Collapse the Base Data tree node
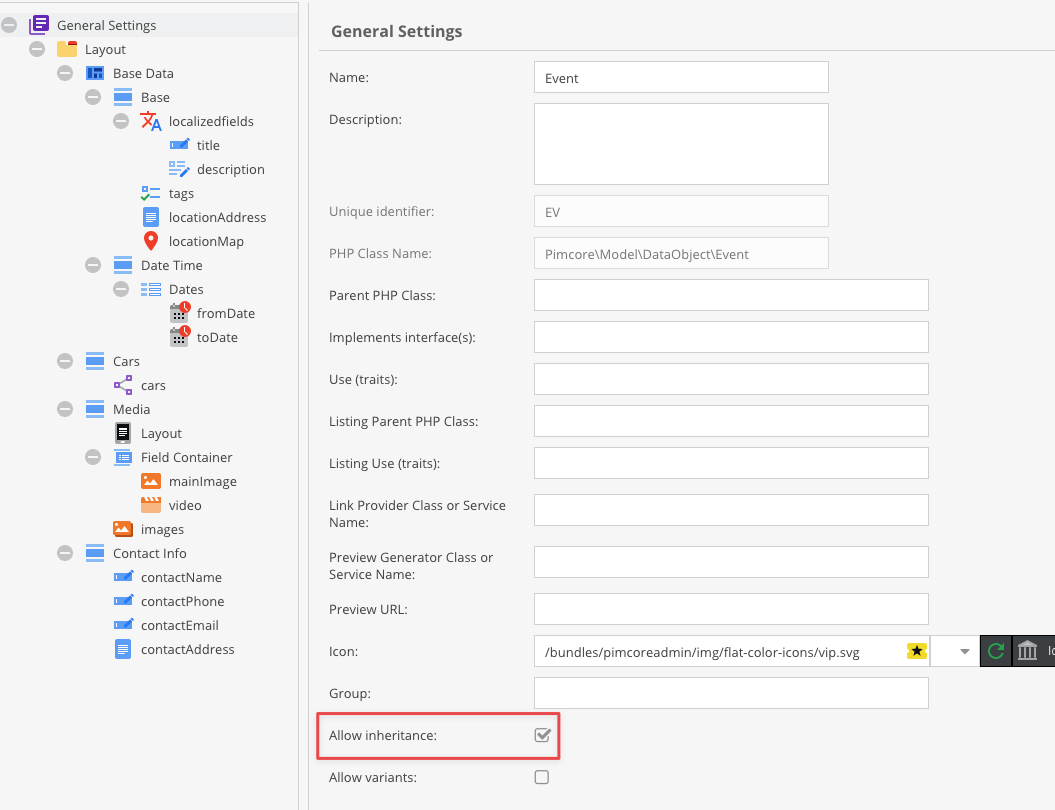The width and height of the screenshot is (1055, 810). click(x=65, y=73)
